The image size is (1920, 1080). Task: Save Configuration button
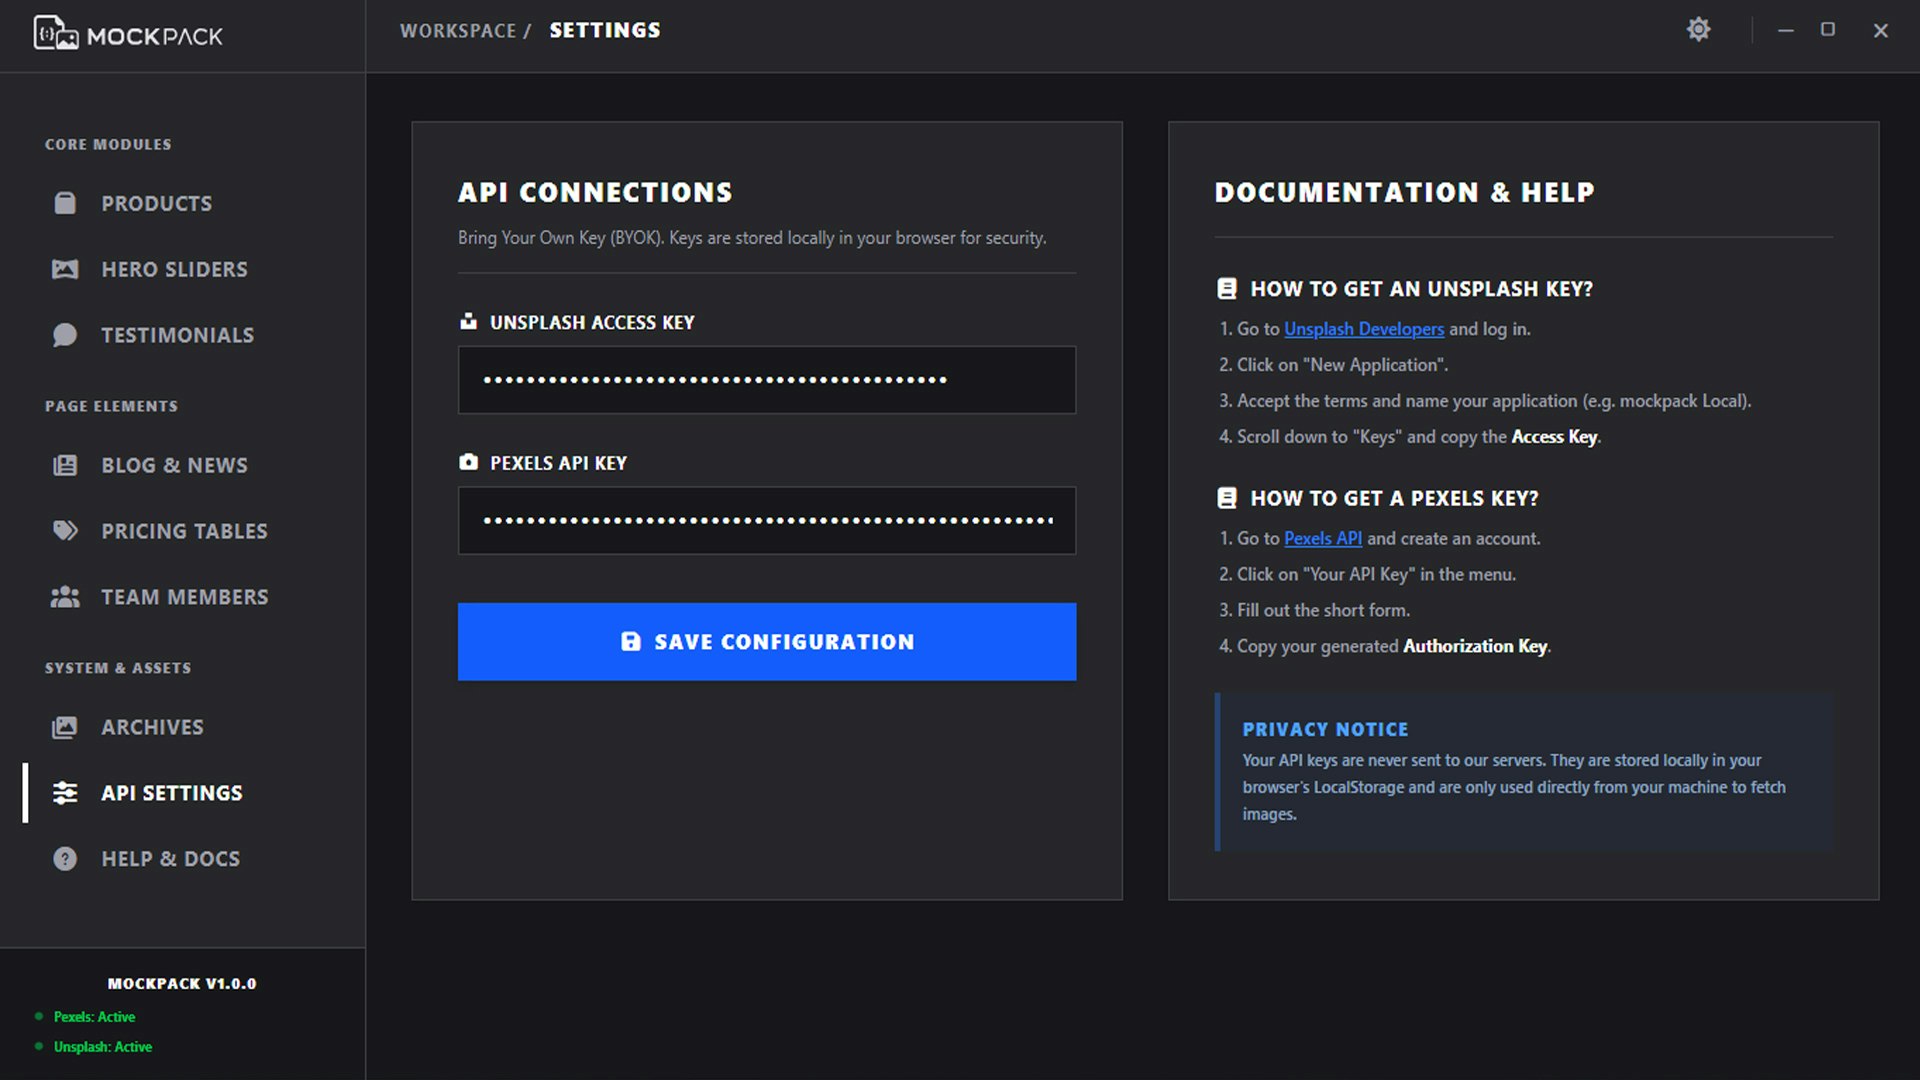[767, 642]
